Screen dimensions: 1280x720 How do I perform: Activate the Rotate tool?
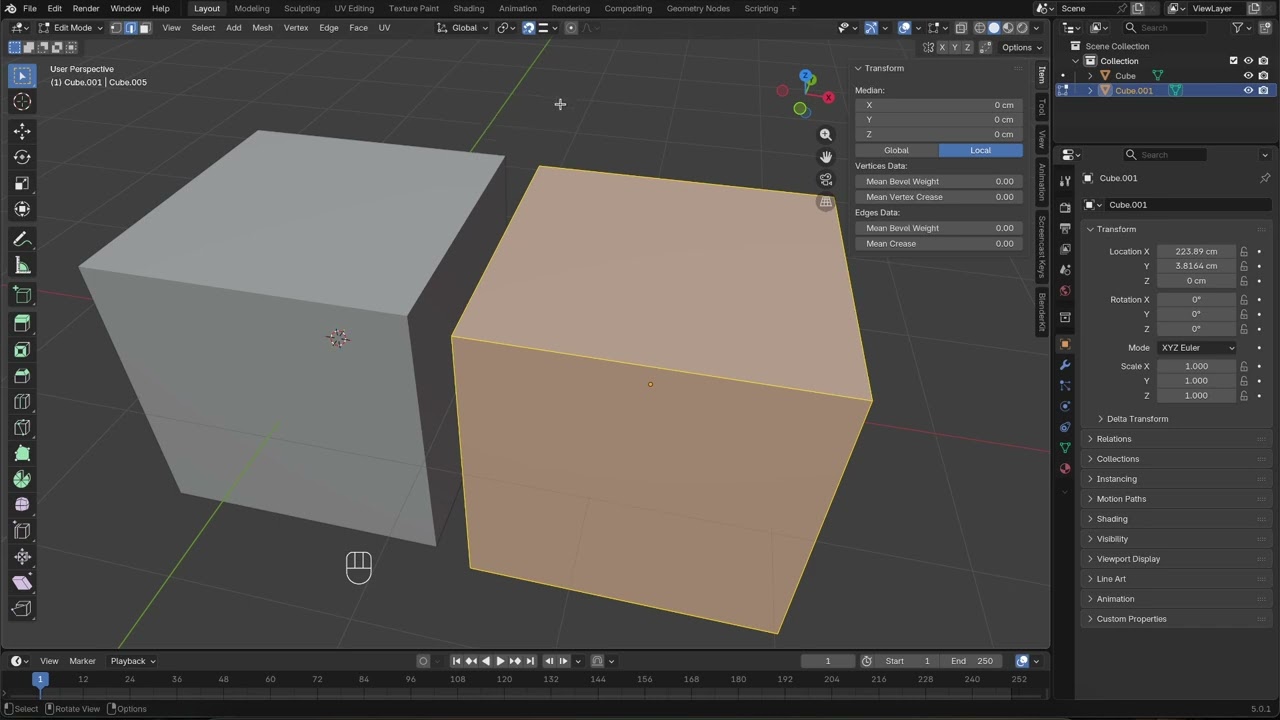[22, 157]
